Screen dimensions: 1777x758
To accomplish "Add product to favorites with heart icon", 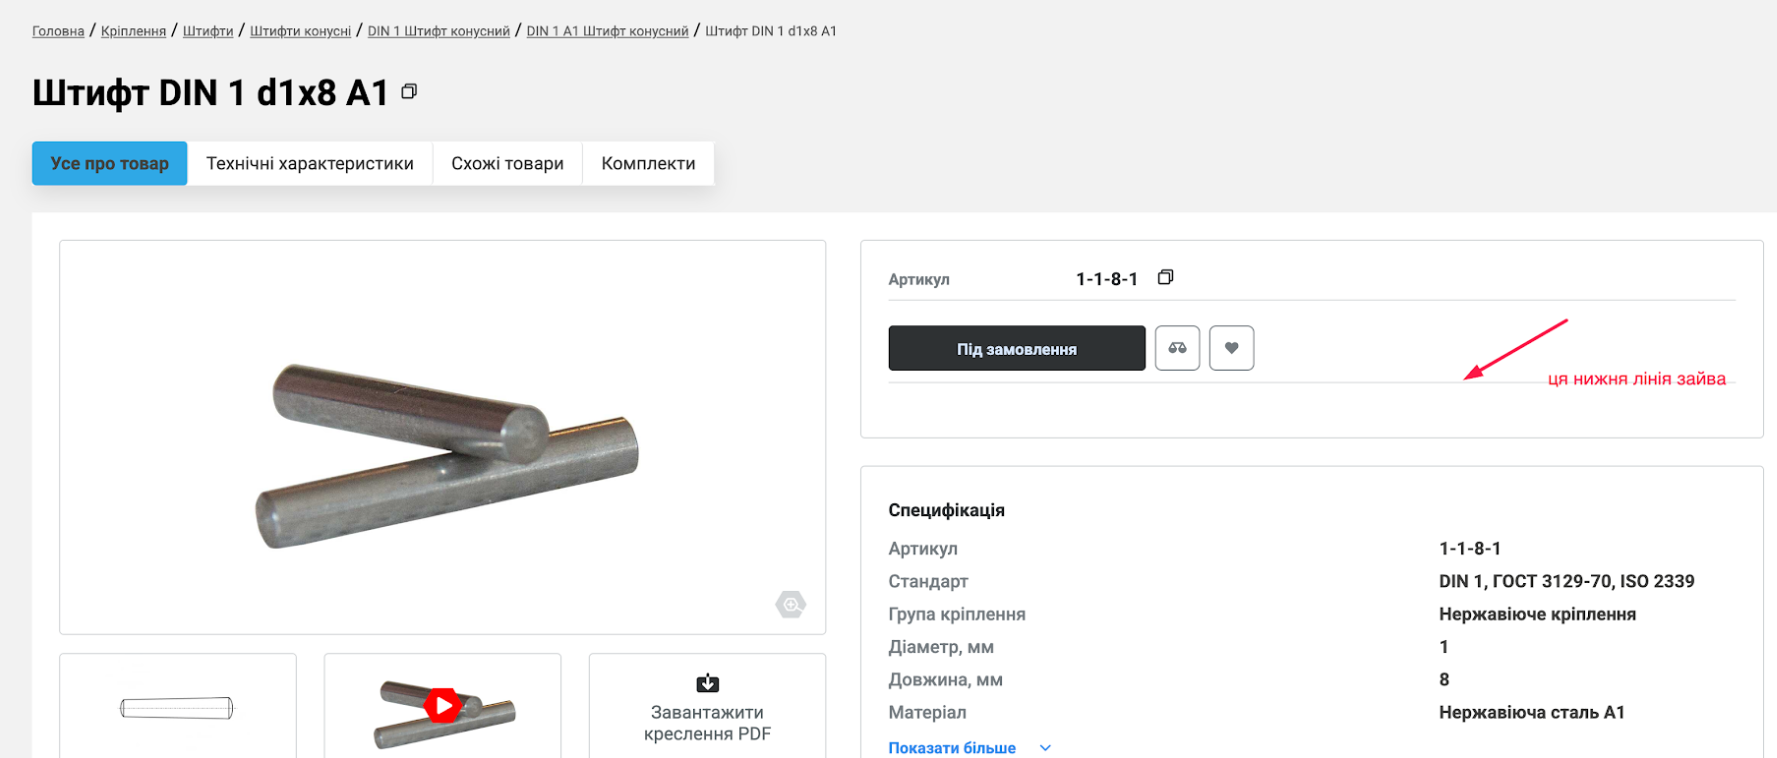I will coord(1231,348).
